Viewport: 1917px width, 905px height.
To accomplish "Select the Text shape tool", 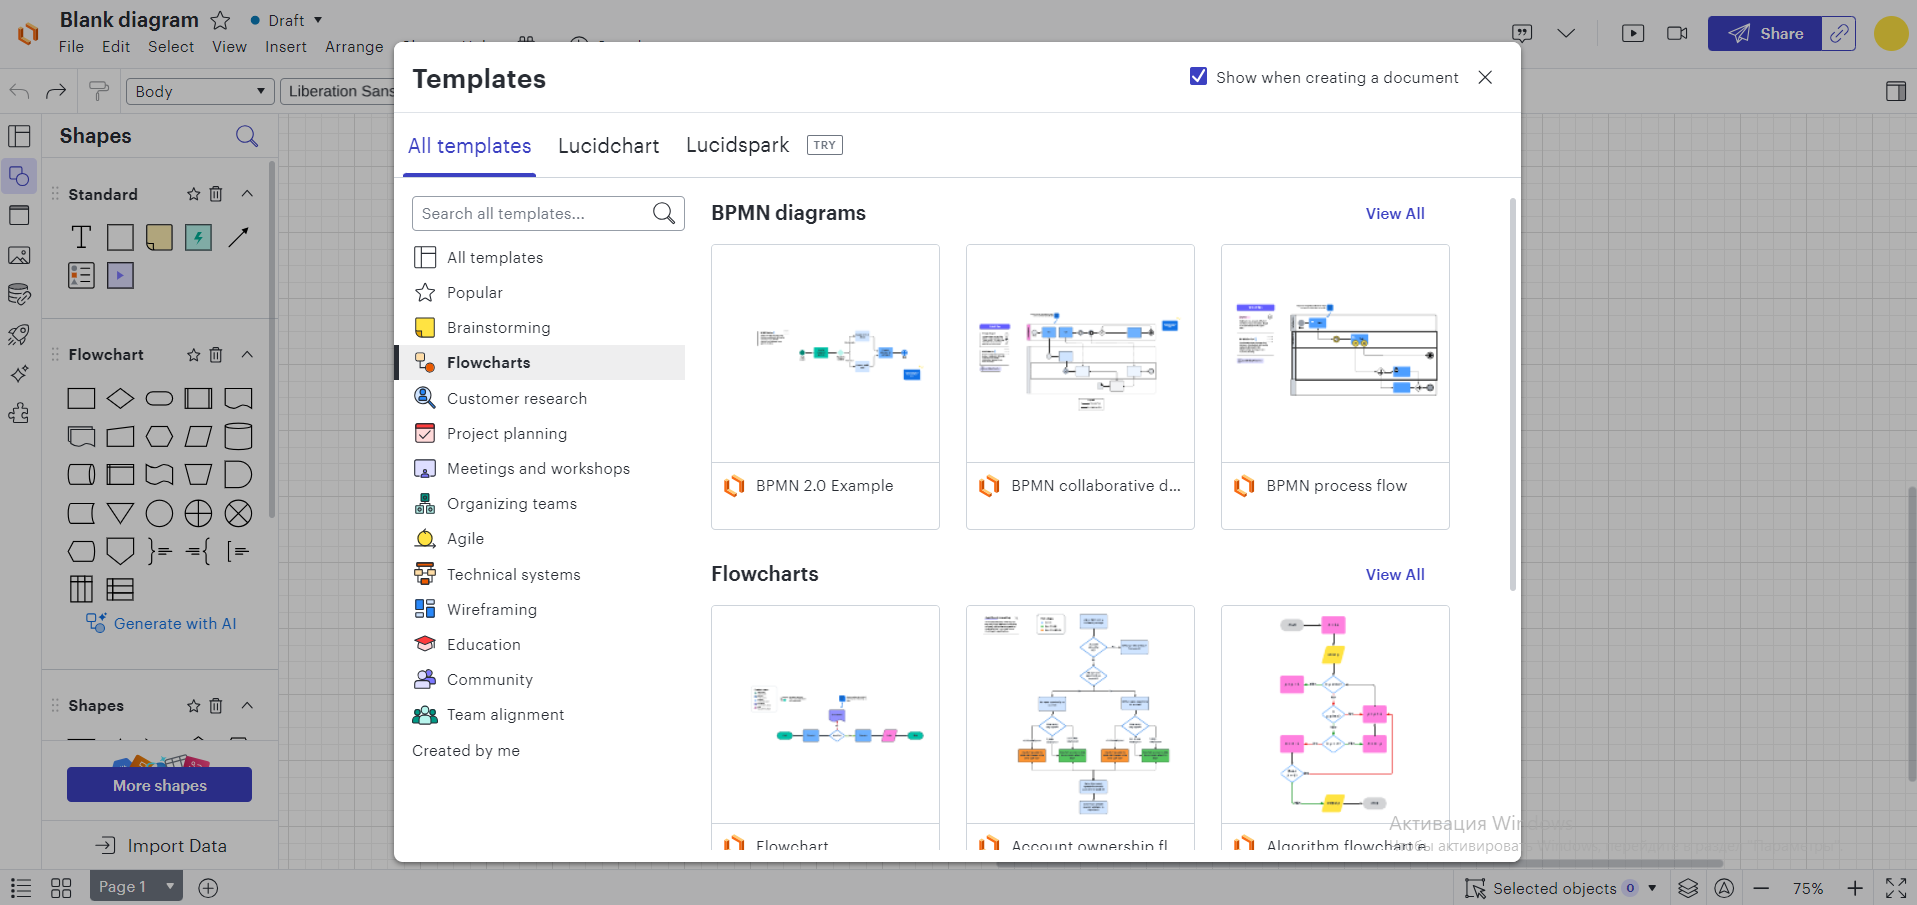I will [x=81, y=237].
